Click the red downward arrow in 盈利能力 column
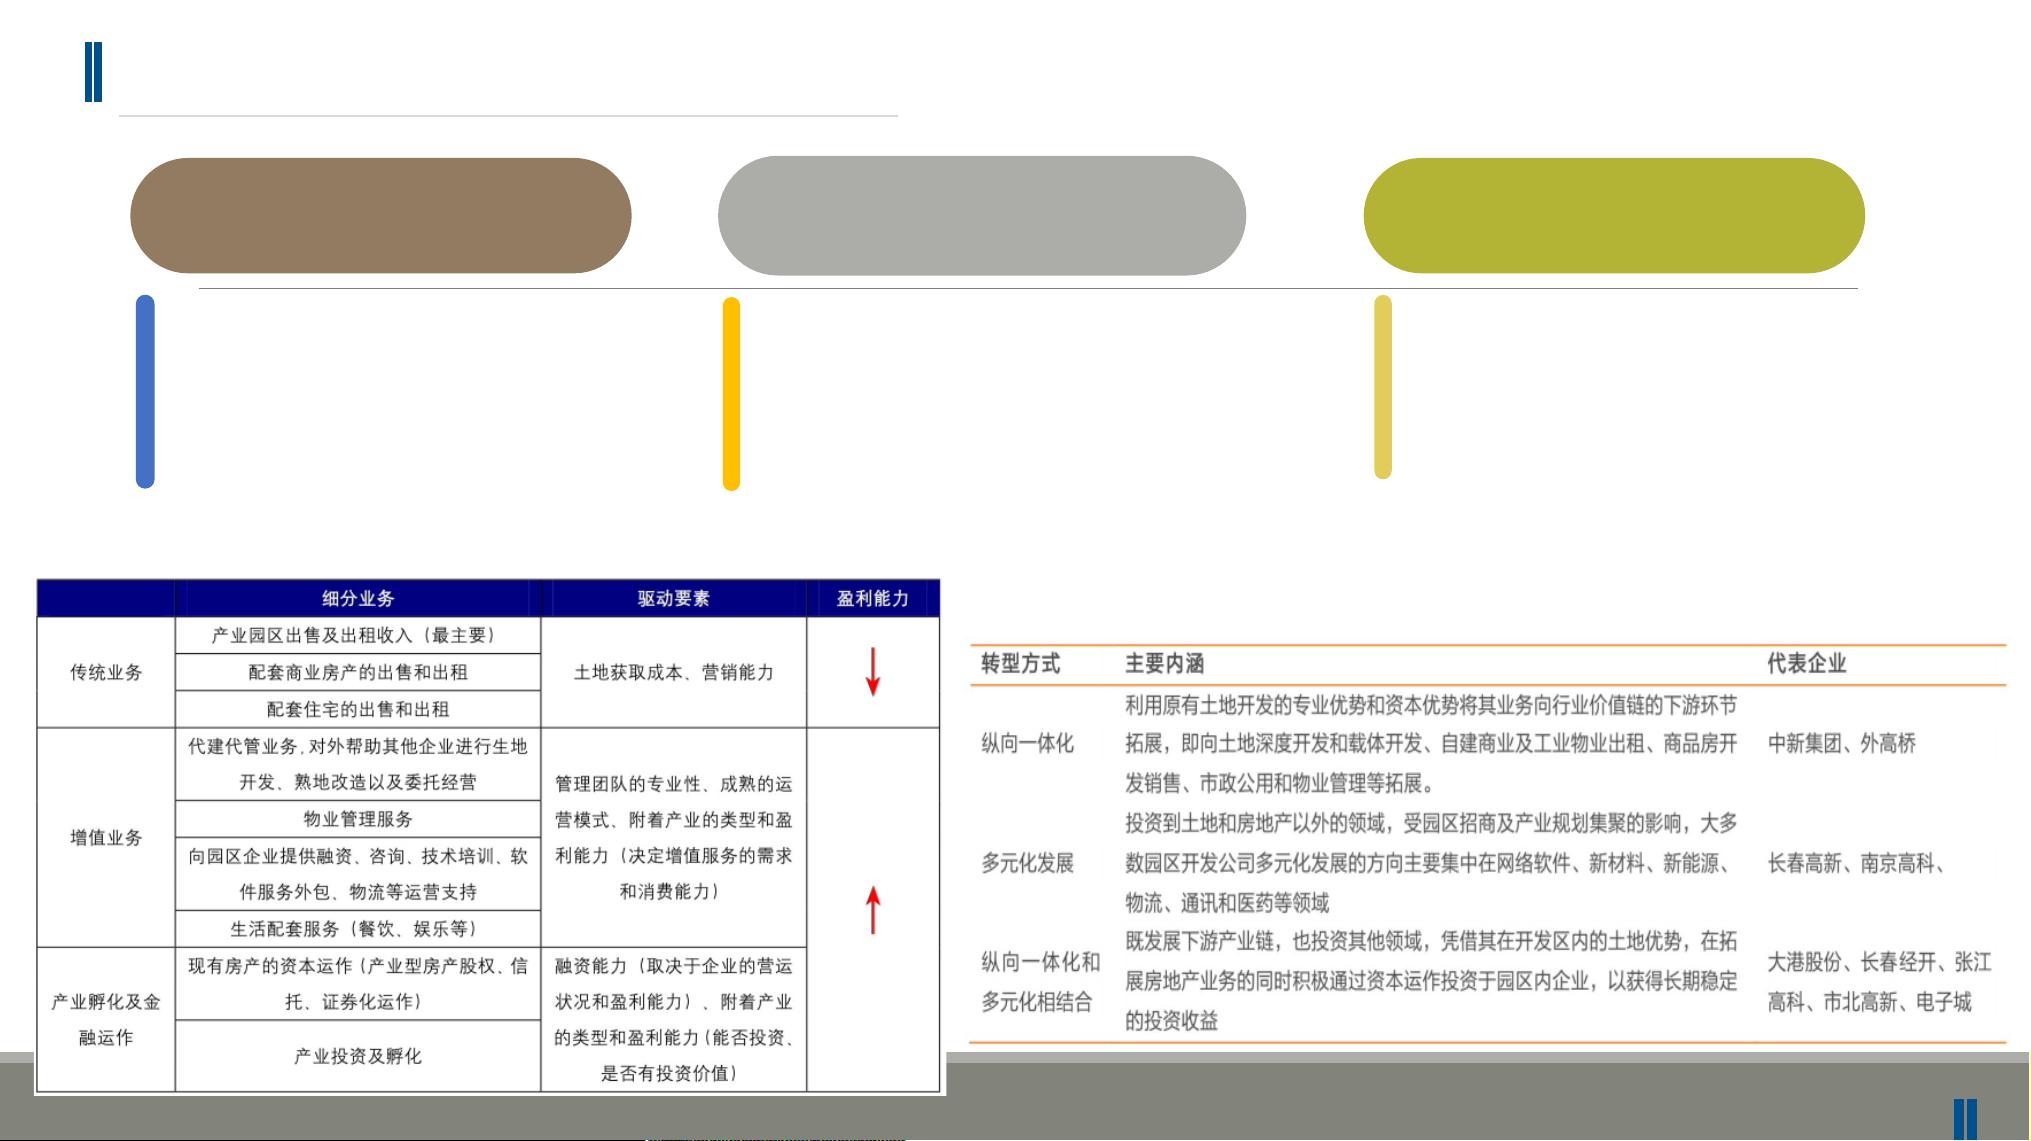The image size is (2031, 1141). [x=872, y=671]
